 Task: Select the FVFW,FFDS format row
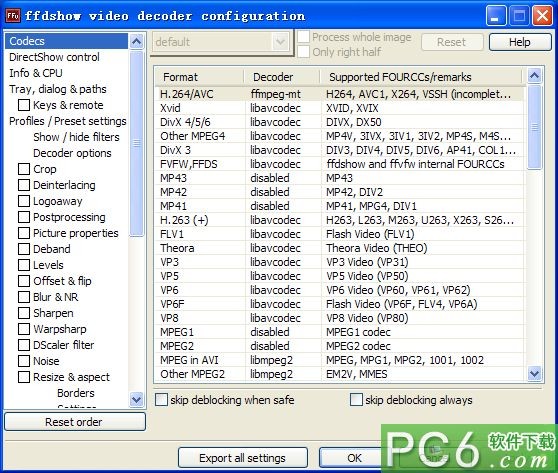coord(340,164)
